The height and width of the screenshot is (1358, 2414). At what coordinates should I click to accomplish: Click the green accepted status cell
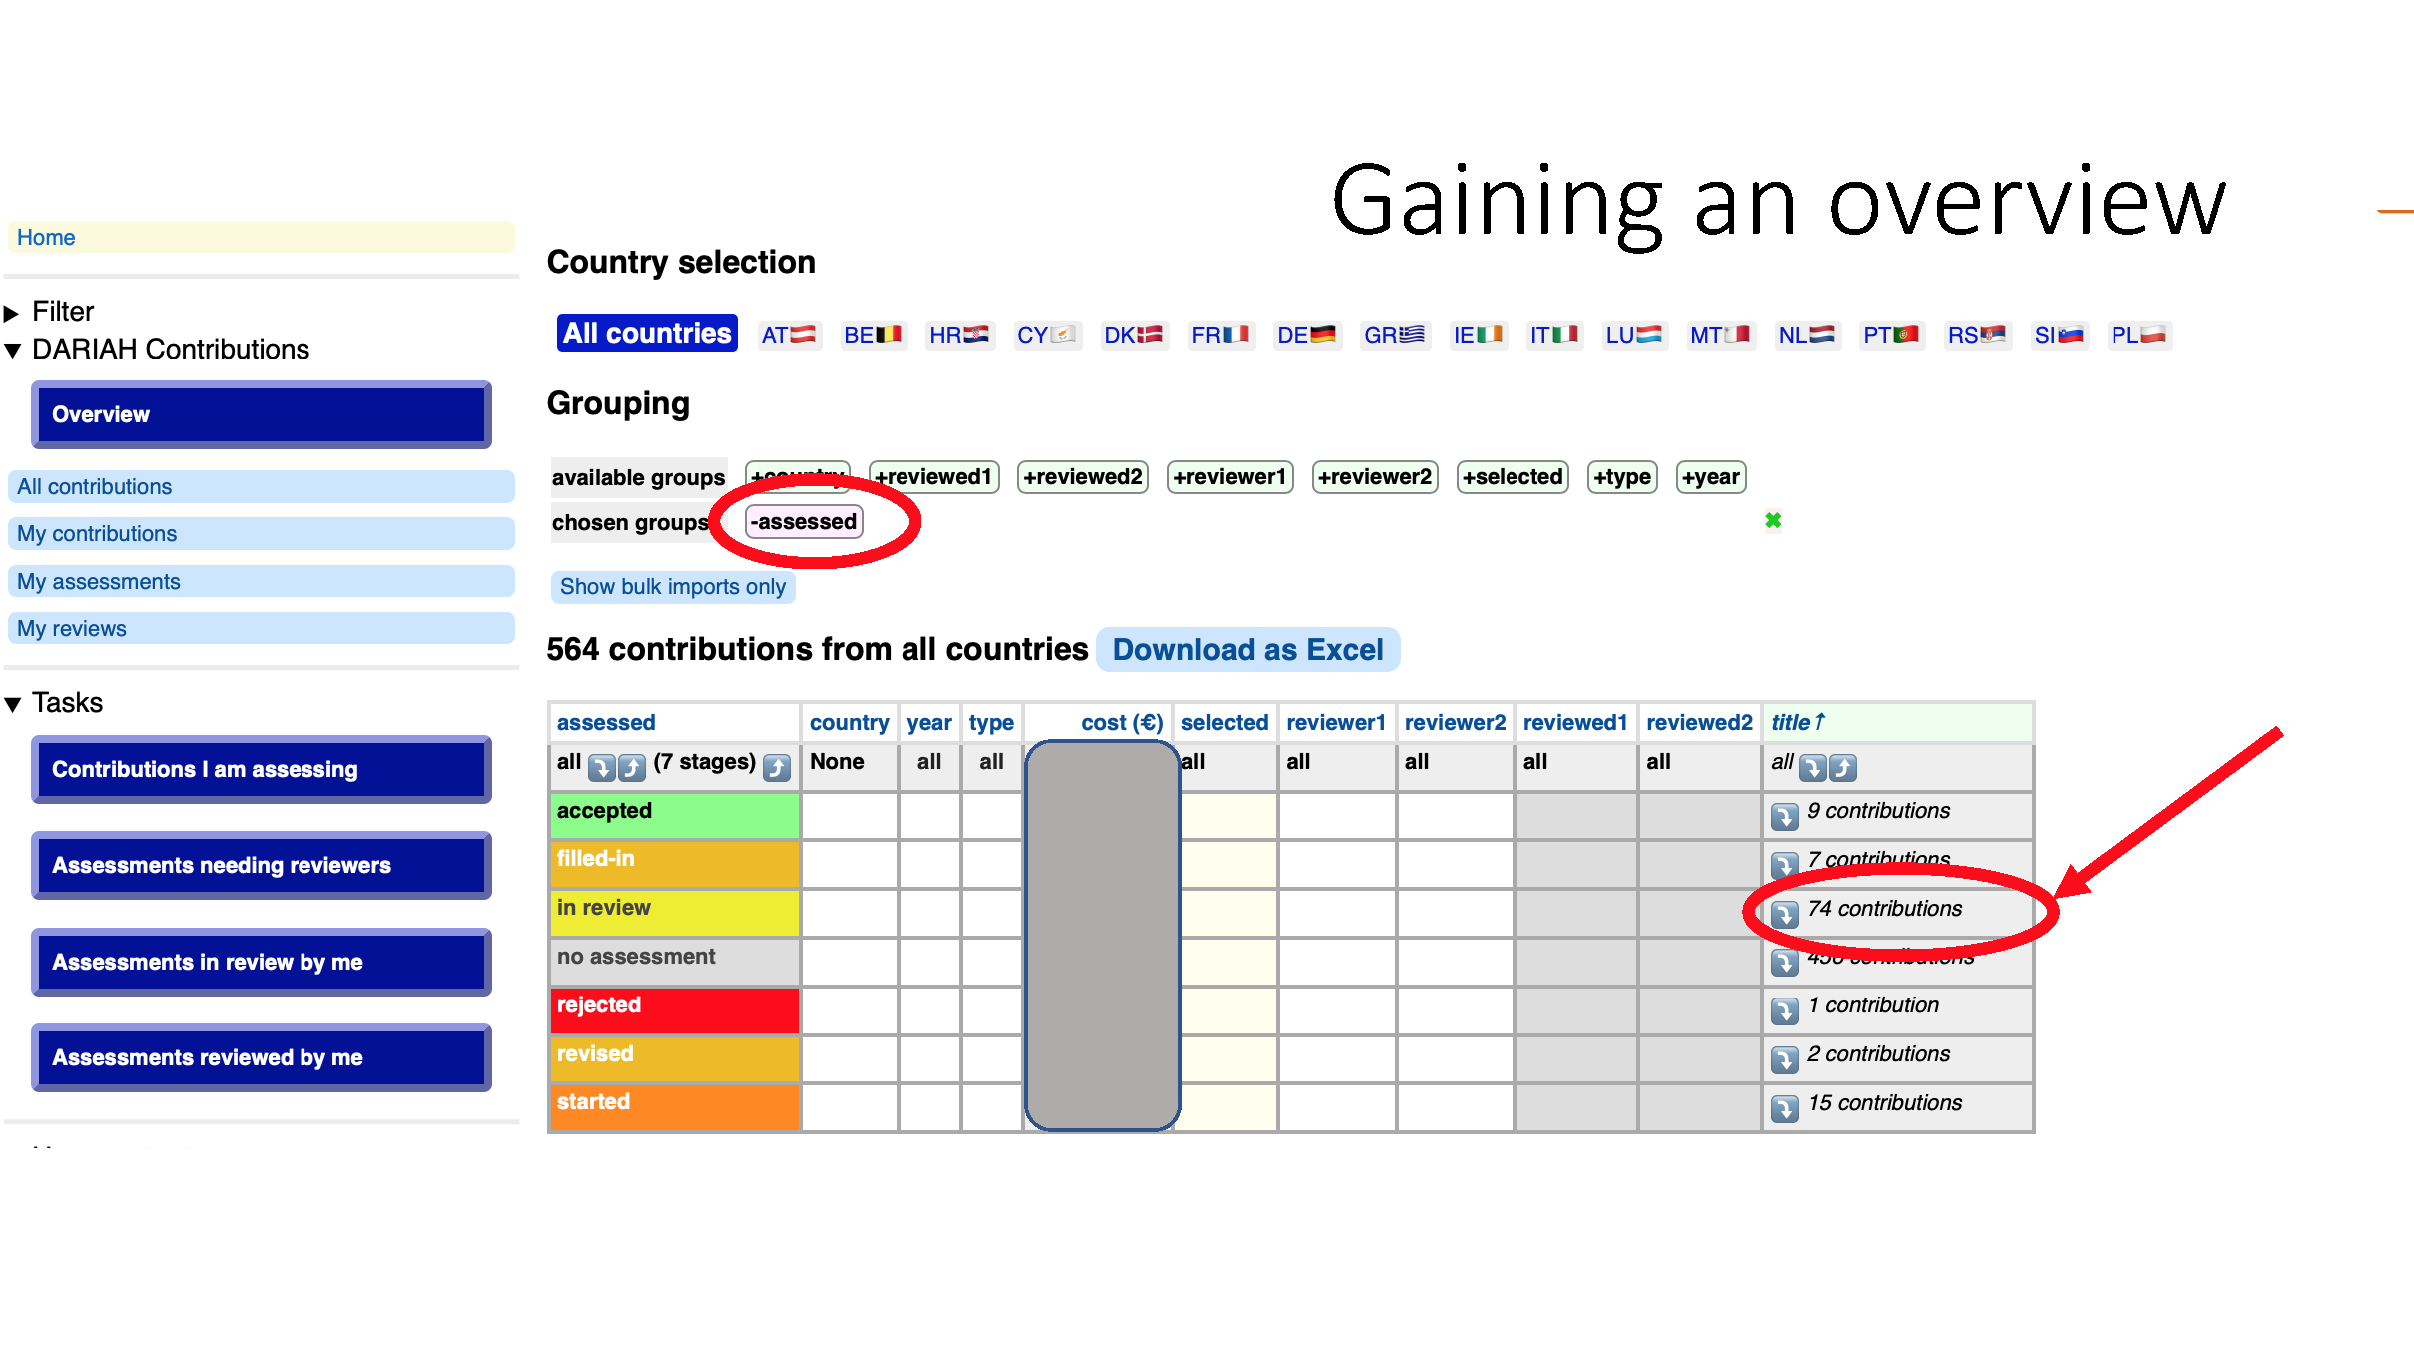coord(675,816)
